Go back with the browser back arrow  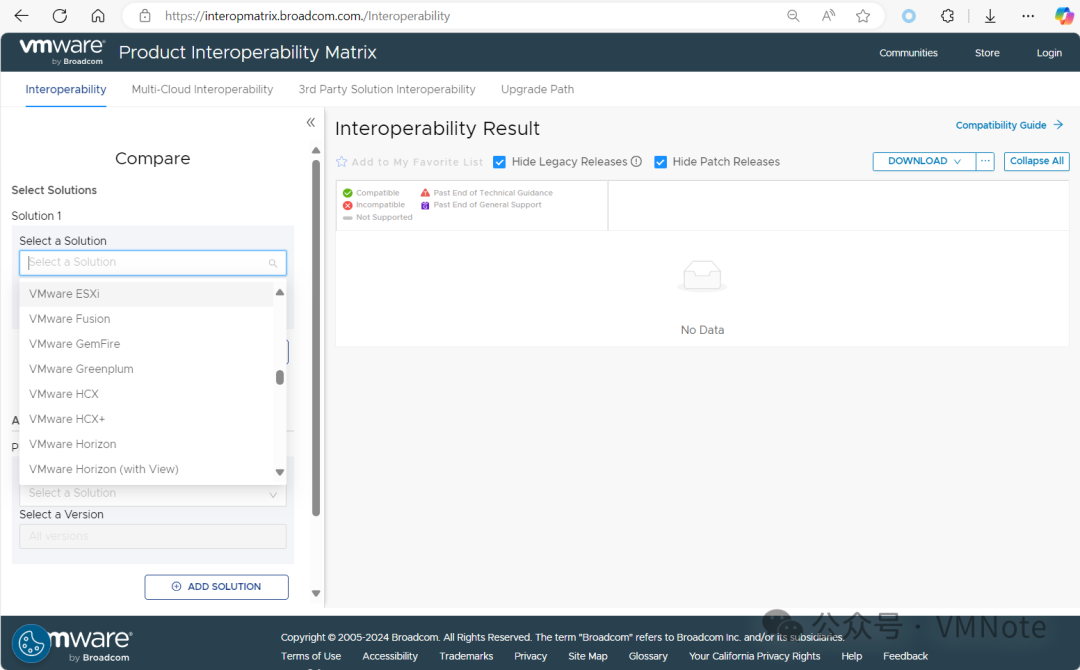pos(21,16)
